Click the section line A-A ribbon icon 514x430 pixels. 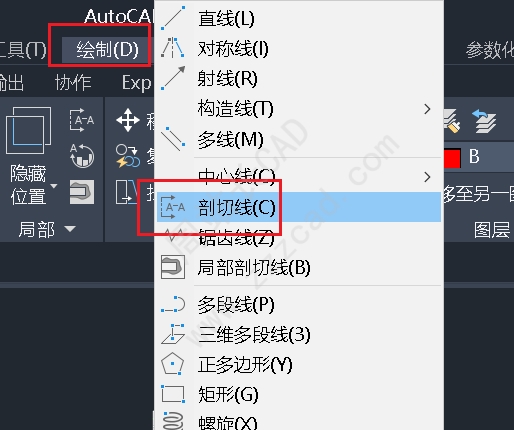[x=82, y=120]
